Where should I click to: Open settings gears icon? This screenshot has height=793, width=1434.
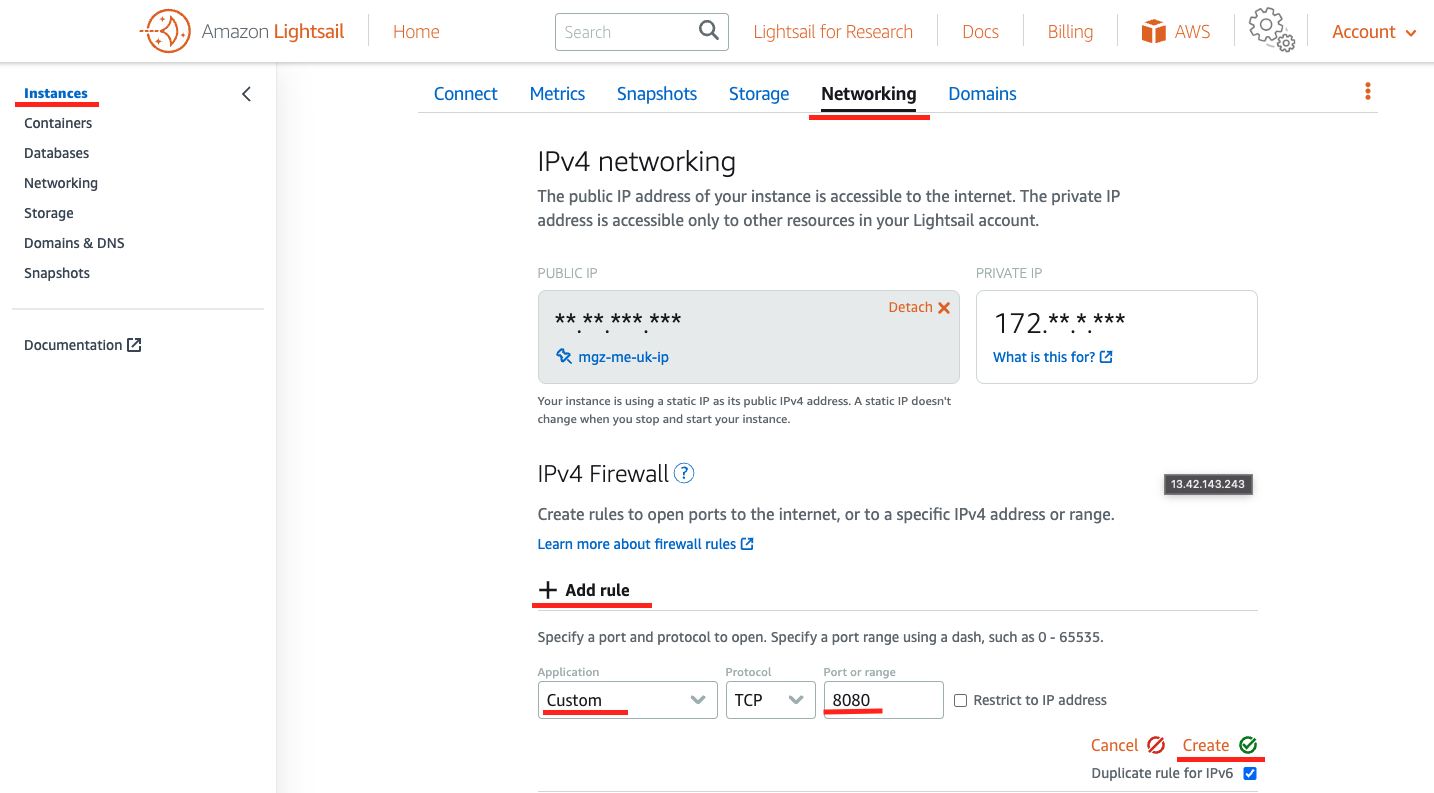[x=1272, y=30]
